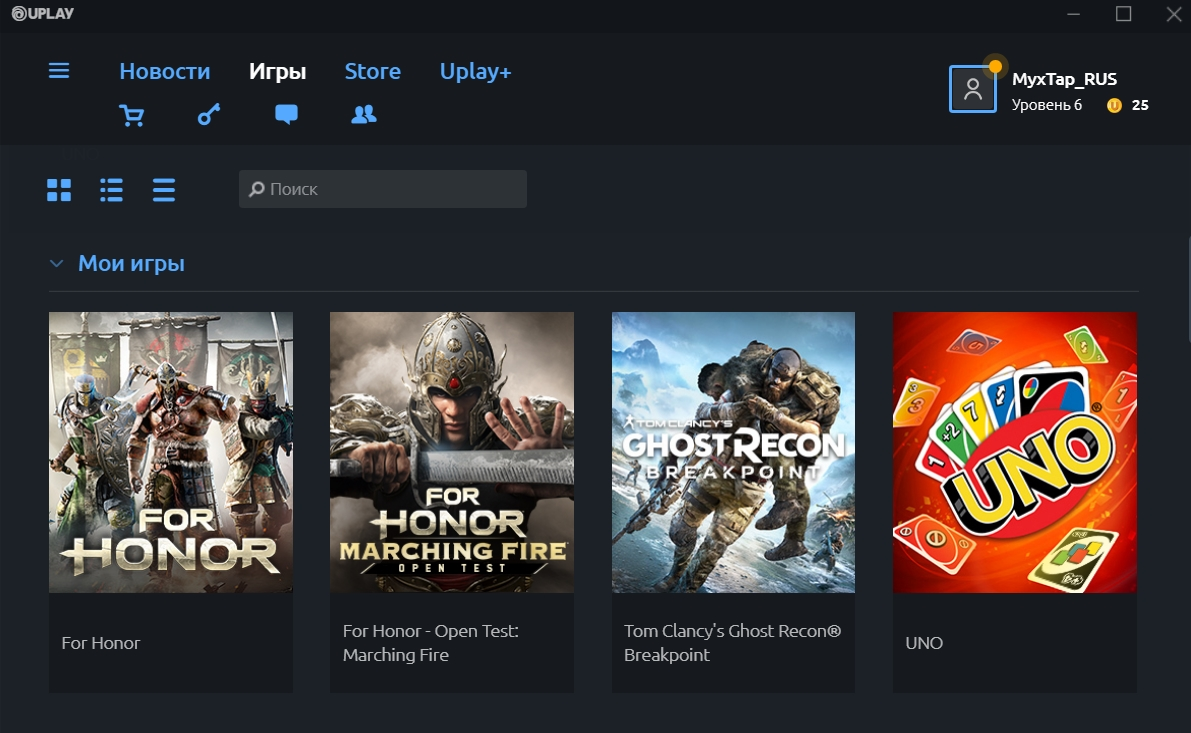Collapse the Мои игры section chevron

[x=56, y=264]
